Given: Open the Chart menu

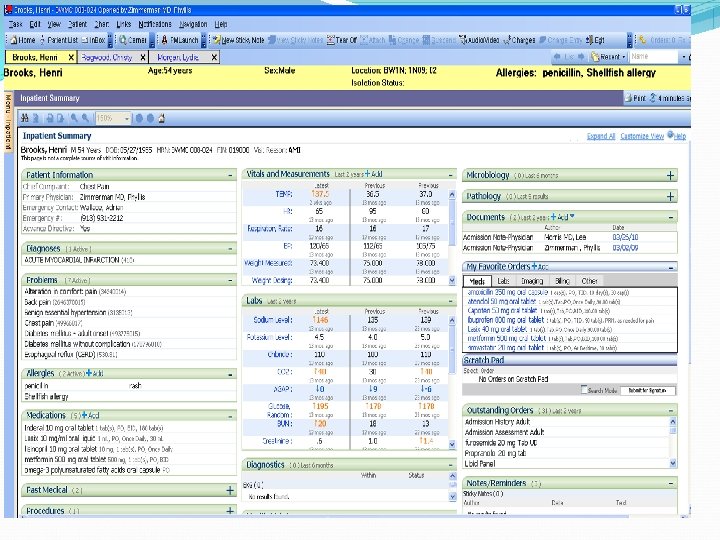Looking at the screenshot, I should pyautogui.click(x=101, y=24).
